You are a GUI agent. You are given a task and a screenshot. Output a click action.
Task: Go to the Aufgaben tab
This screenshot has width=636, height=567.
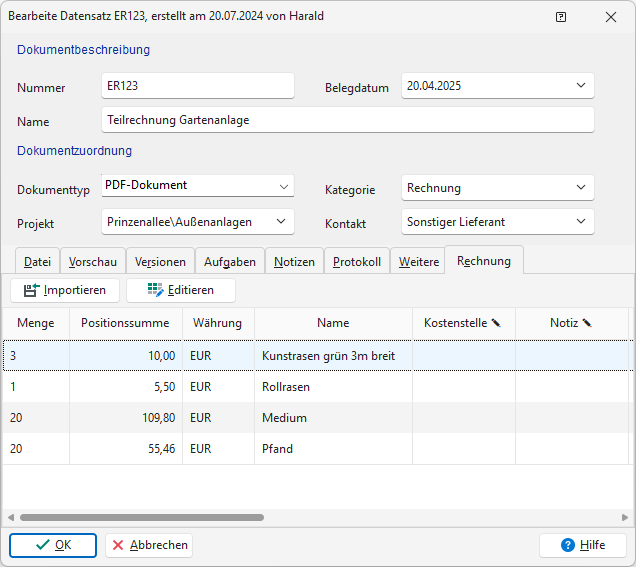(230, 262)
